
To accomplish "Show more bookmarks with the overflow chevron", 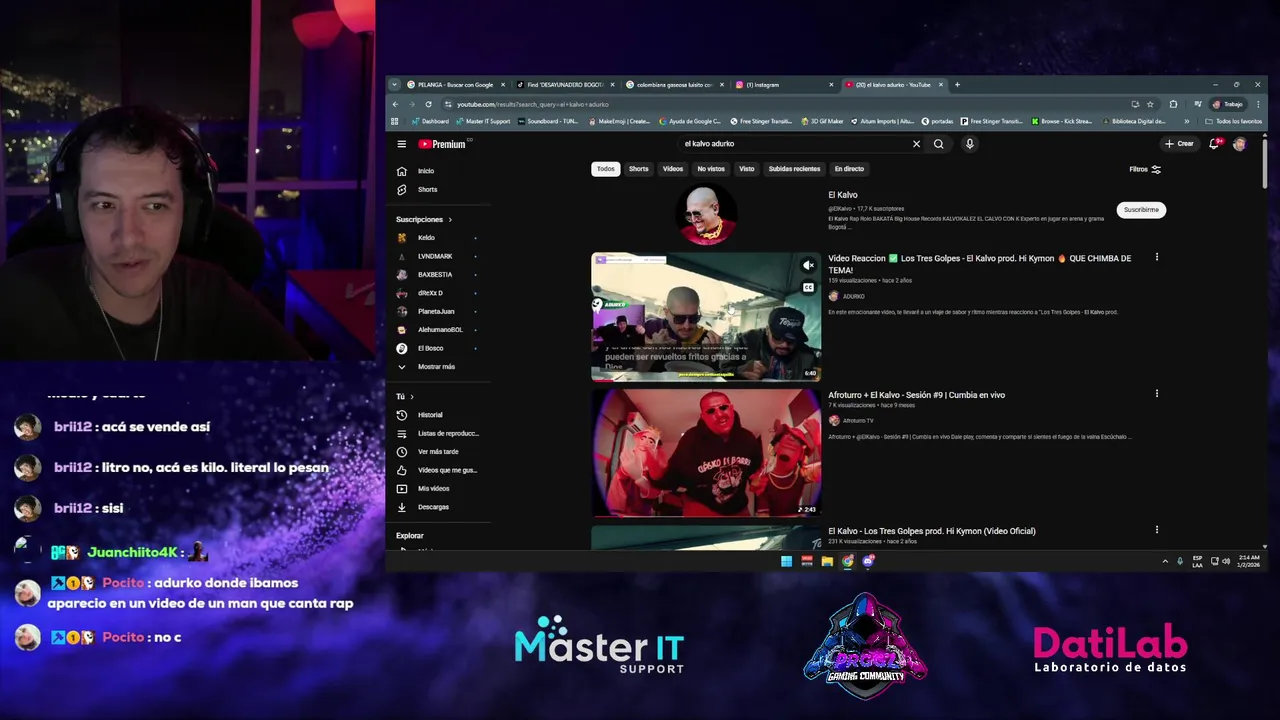I will tap(1187, 121).
